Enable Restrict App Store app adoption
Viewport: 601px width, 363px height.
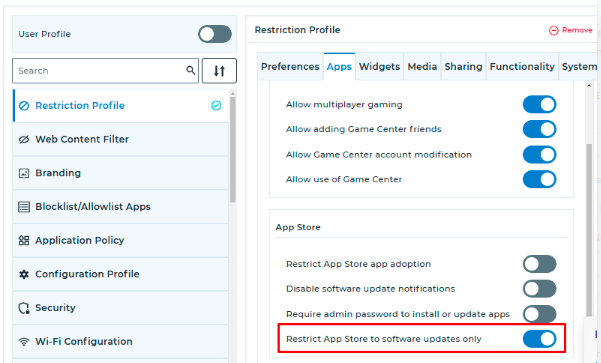(539, 264)
